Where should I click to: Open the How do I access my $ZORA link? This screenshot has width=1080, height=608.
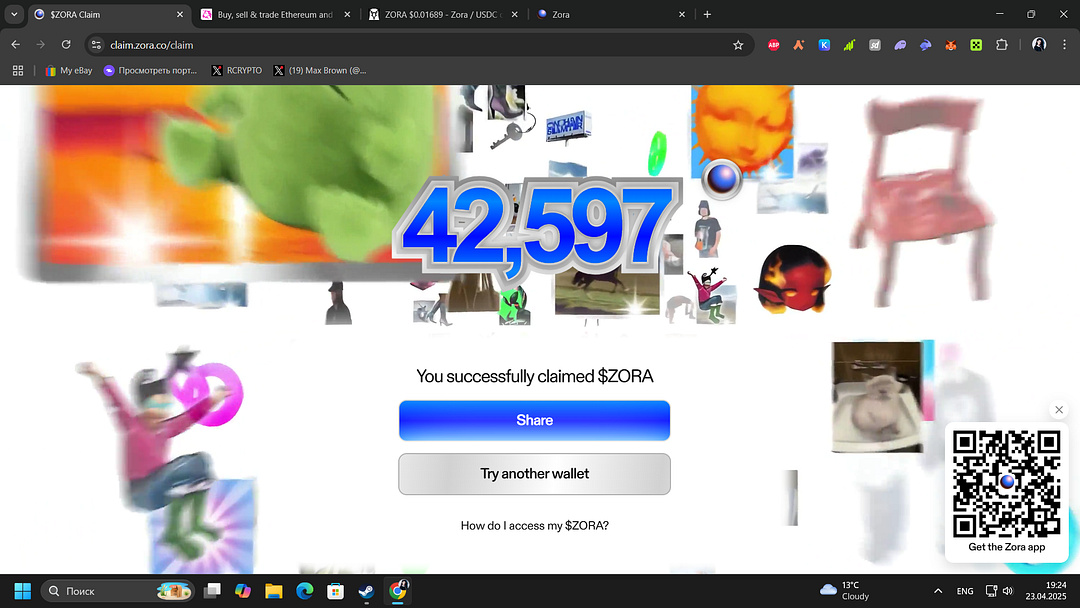pyautogui.click(x=534, y=525)
